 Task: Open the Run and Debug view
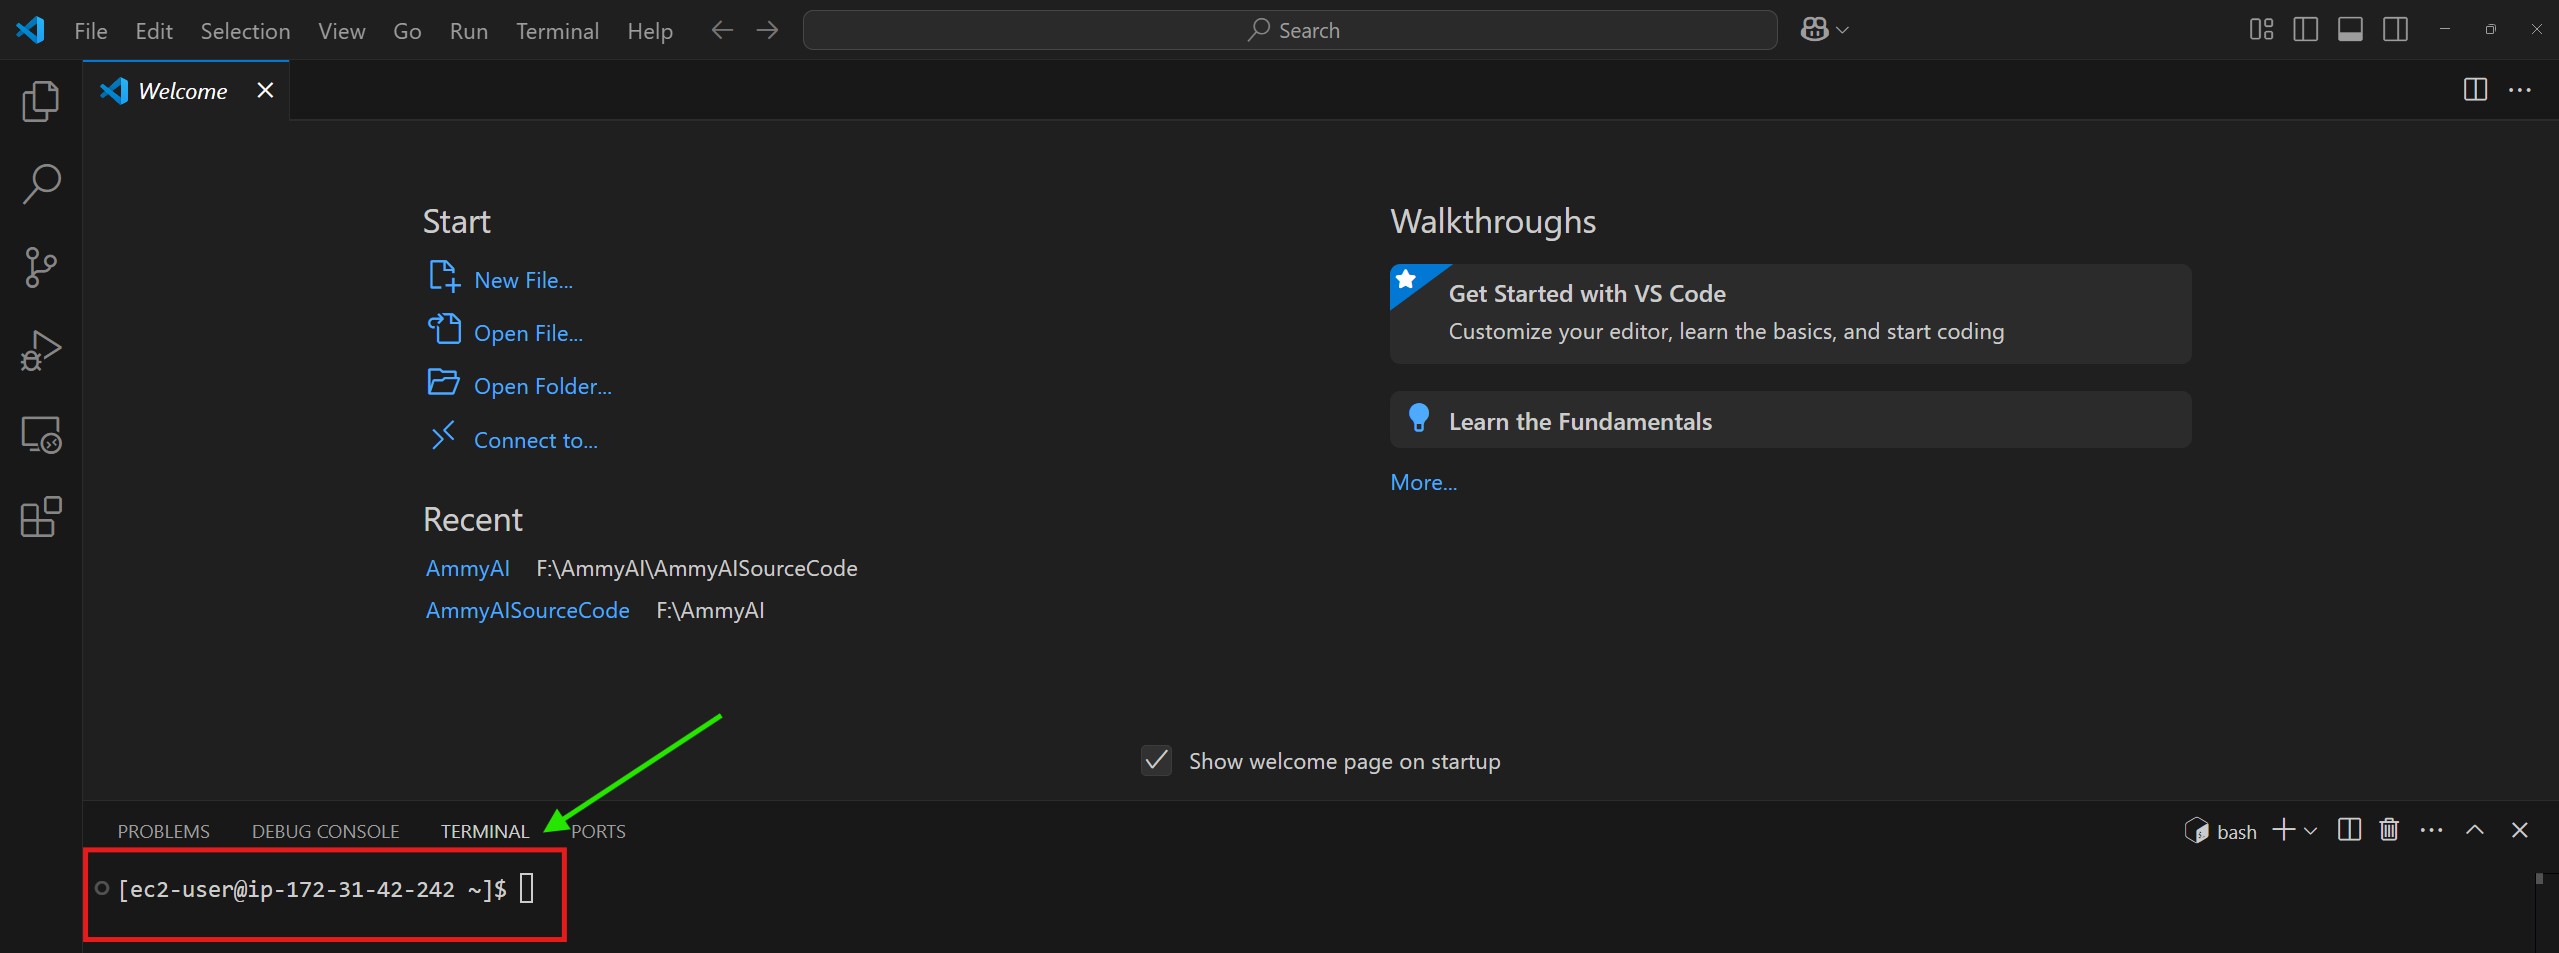click(x=41, y=351)
